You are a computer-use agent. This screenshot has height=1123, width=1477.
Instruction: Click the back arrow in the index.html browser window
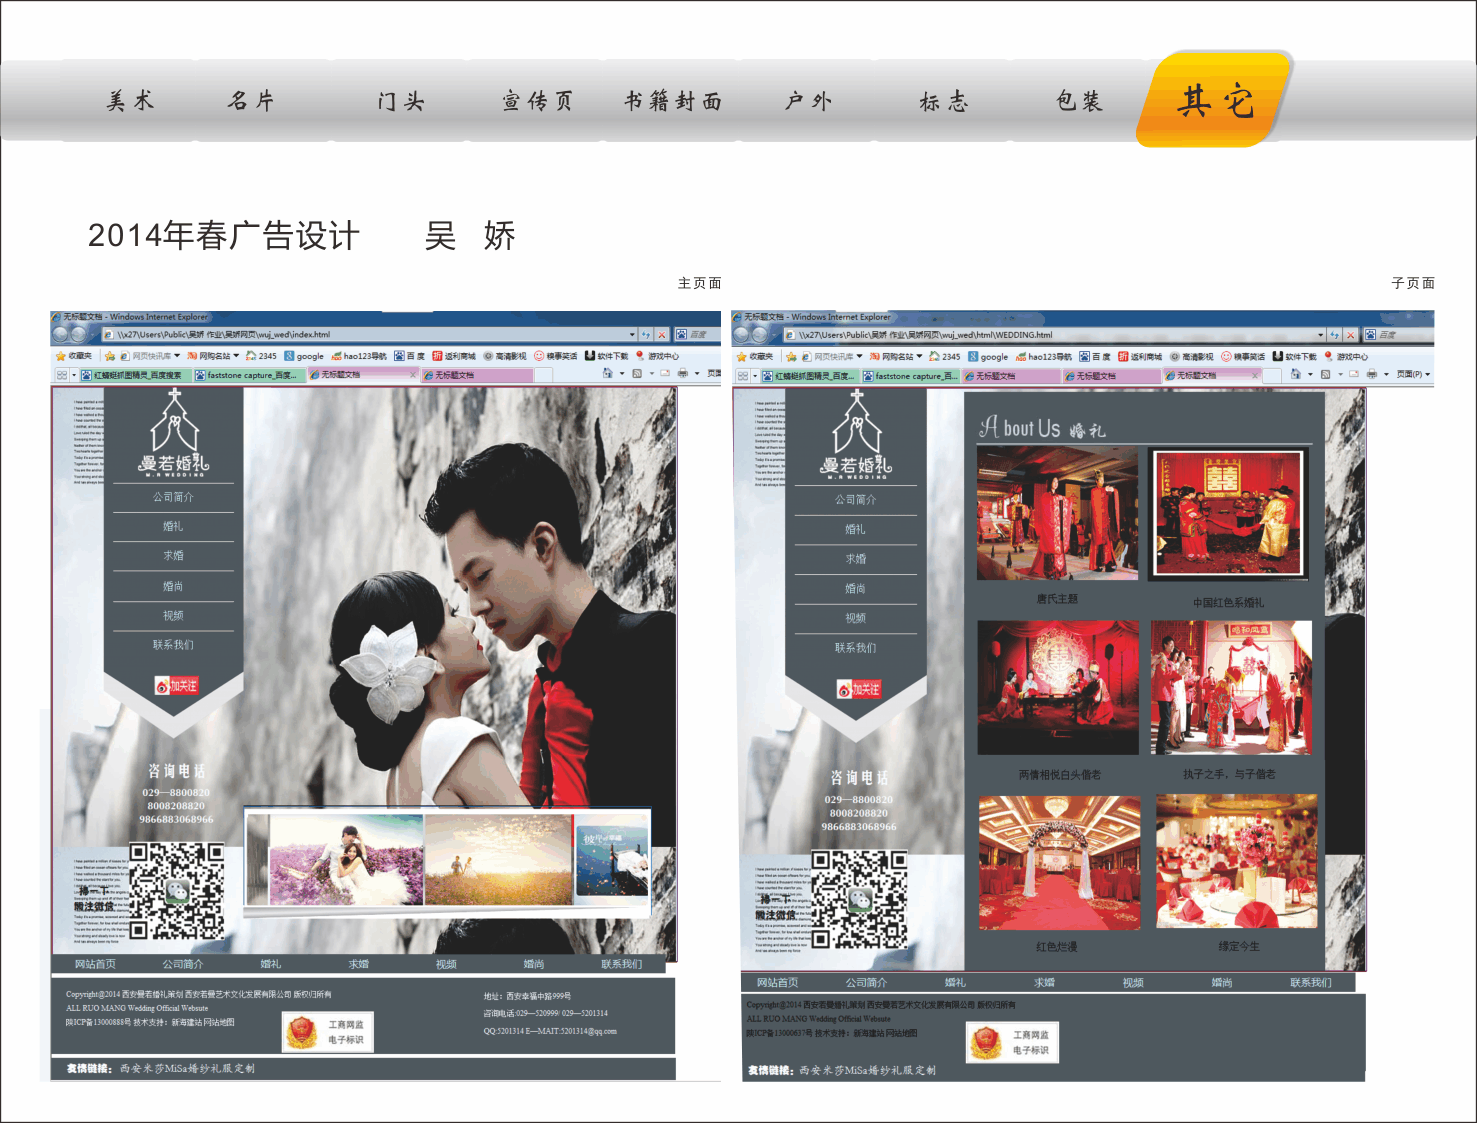tap(60, 334)
